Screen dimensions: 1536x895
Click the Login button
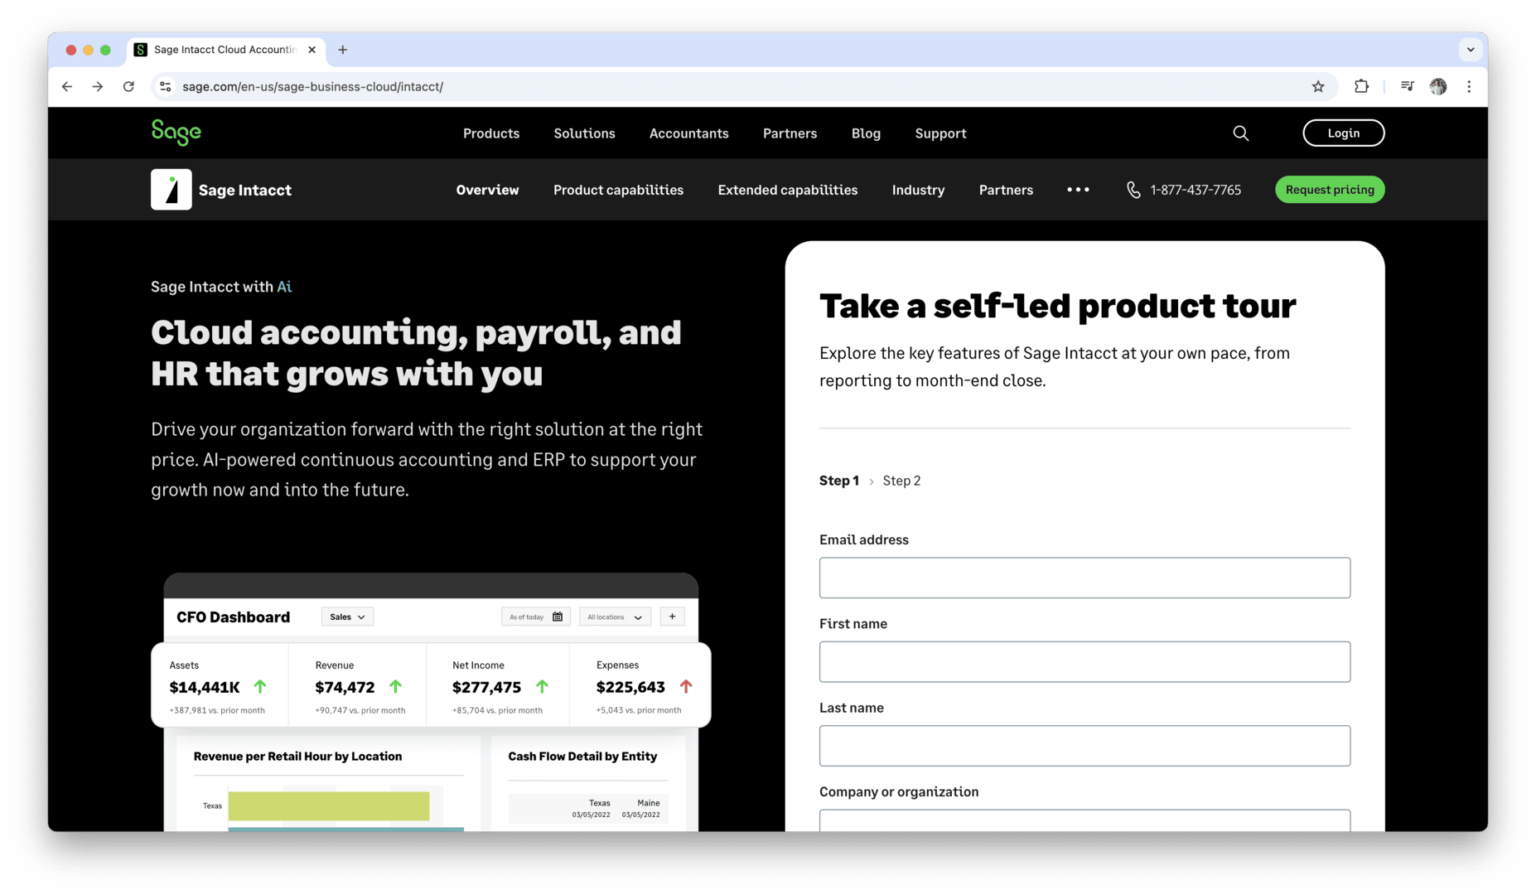point(1343,132)
